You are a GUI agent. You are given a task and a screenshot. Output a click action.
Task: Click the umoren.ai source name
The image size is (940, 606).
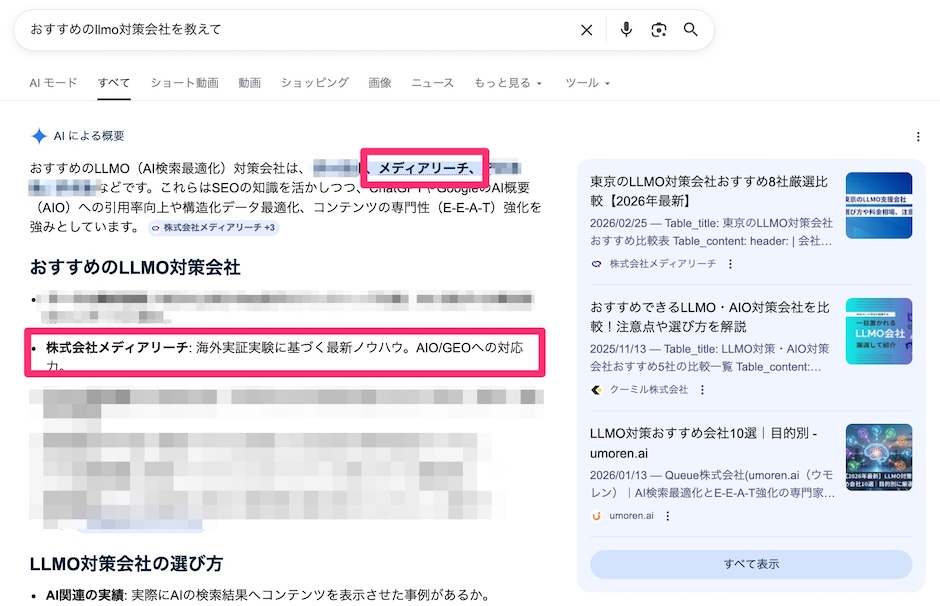pos(631,515)
